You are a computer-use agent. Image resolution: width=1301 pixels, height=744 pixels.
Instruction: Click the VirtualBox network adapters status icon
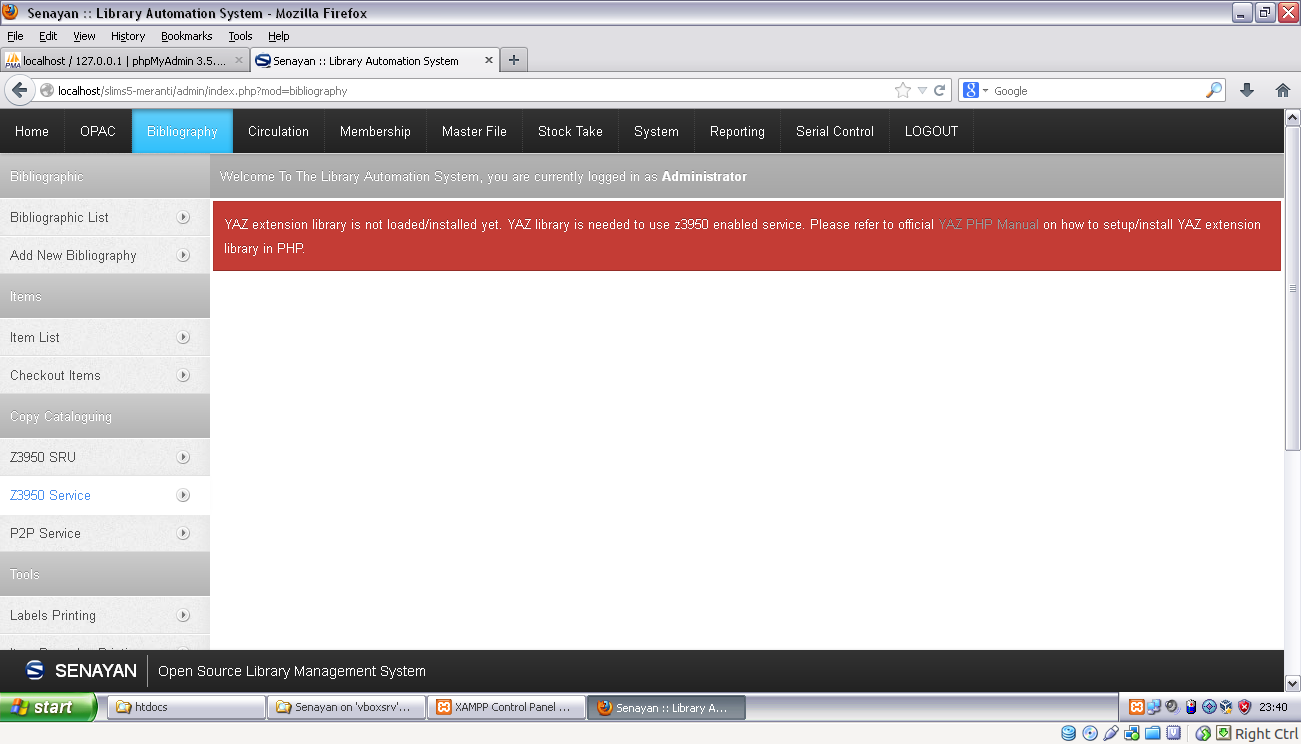pyautogui.click(x=1132, y=733)
